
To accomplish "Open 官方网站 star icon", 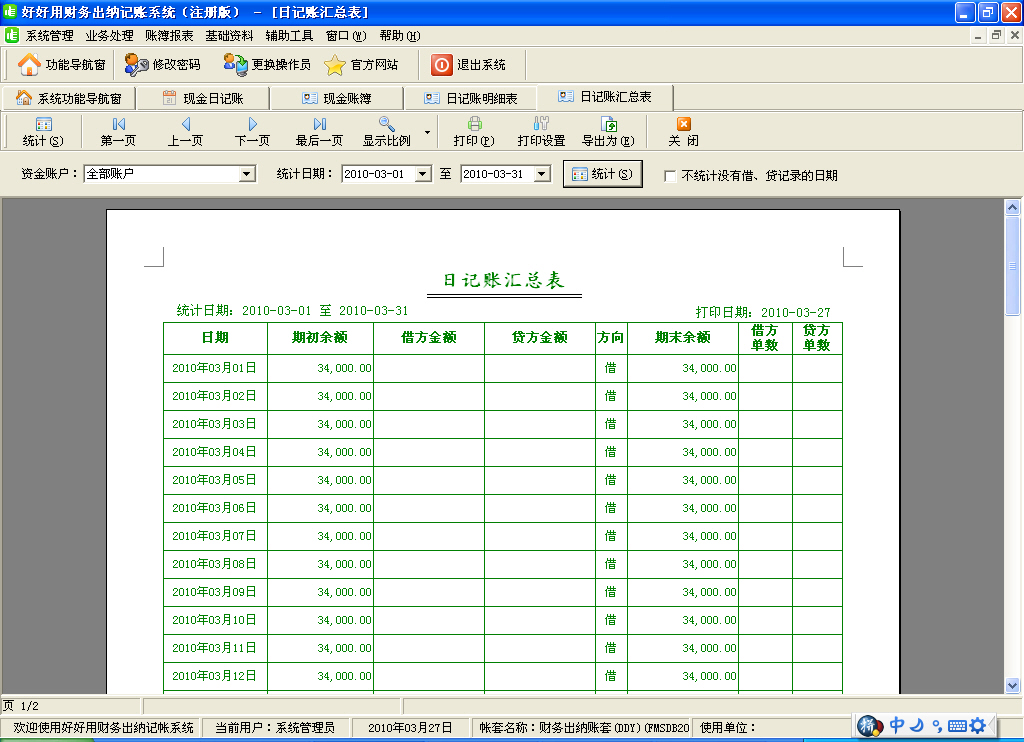I will click(x=335, y=65).
